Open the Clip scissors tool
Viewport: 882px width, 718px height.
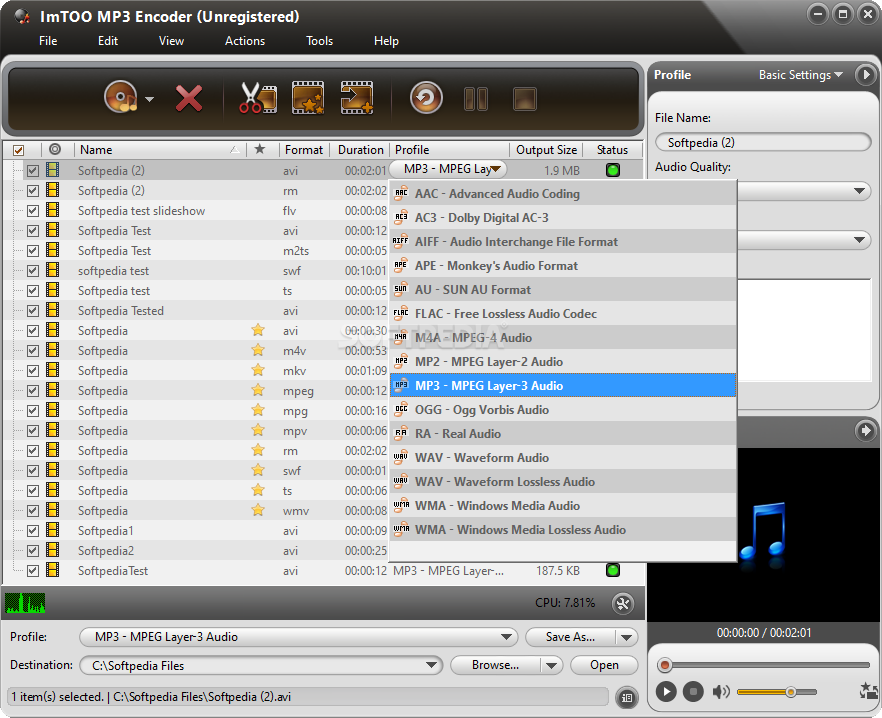point(258,98)
